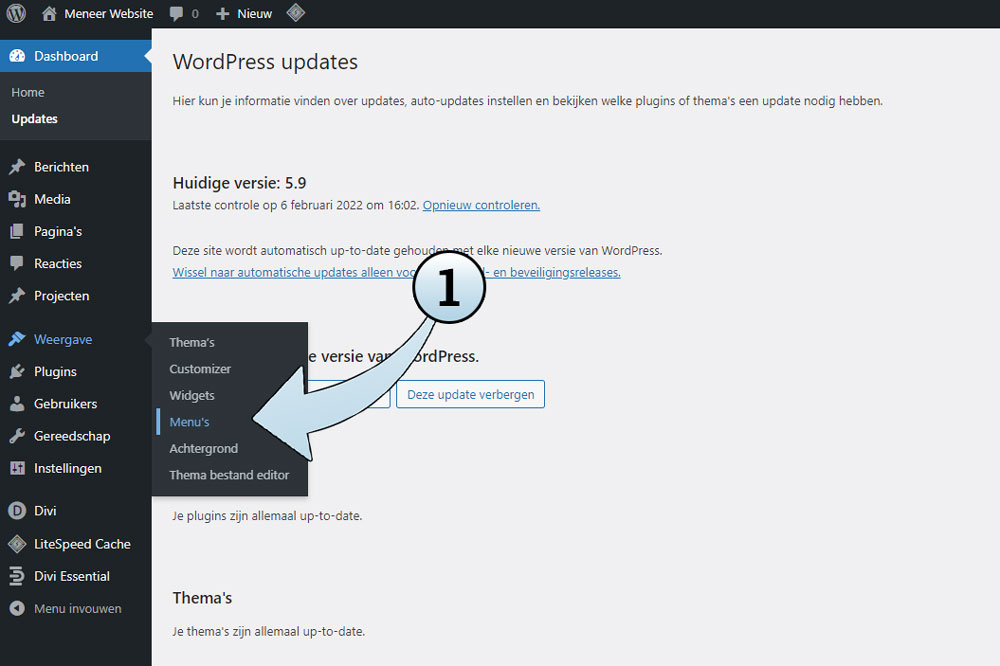
Task: Go to Meneer Website site name
Action: (108, 14)
